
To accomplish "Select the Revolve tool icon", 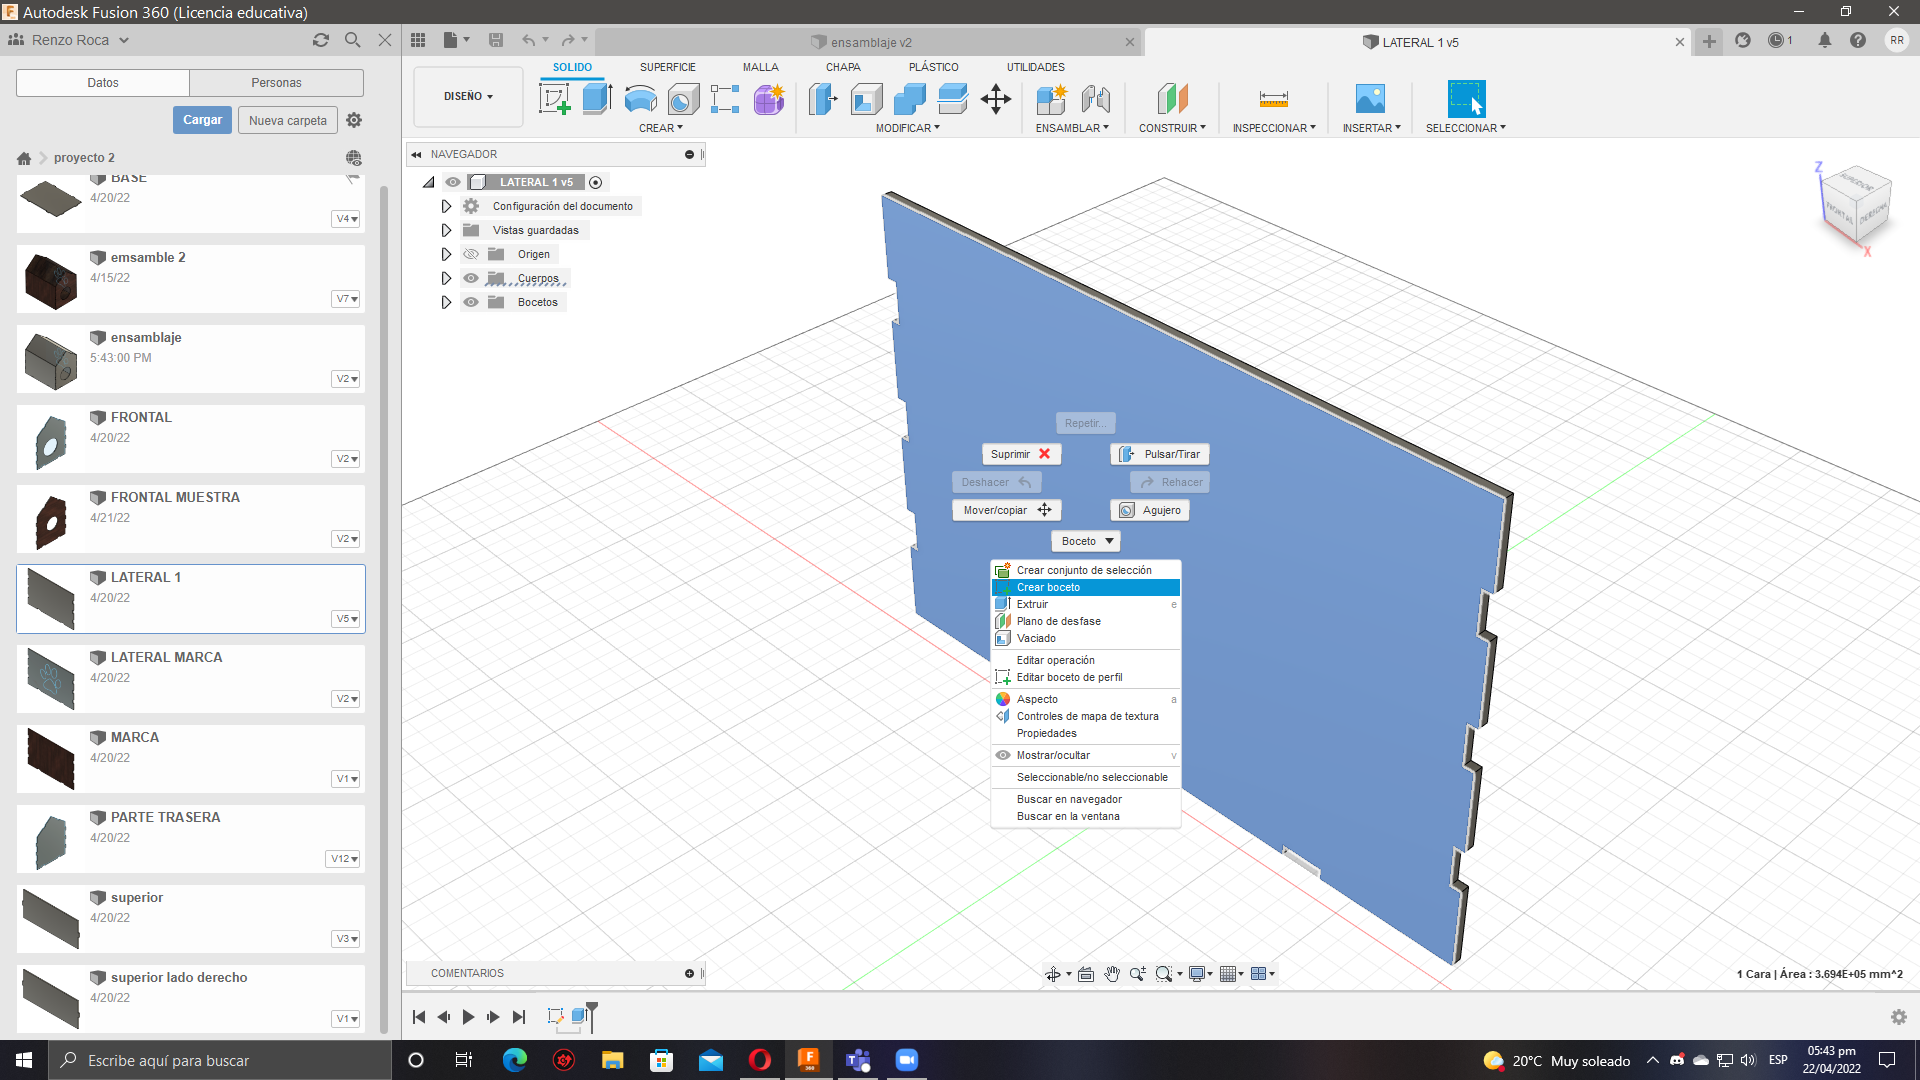I will click(x=640, y=99).
